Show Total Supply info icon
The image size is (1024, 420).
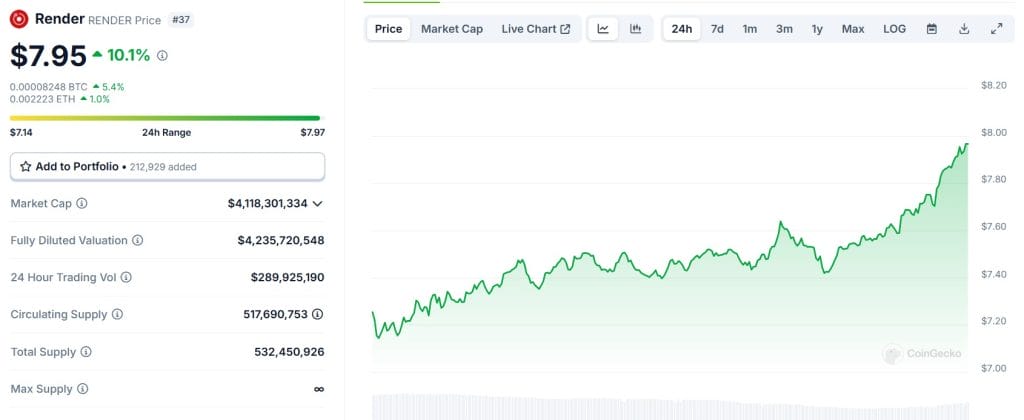86,352
